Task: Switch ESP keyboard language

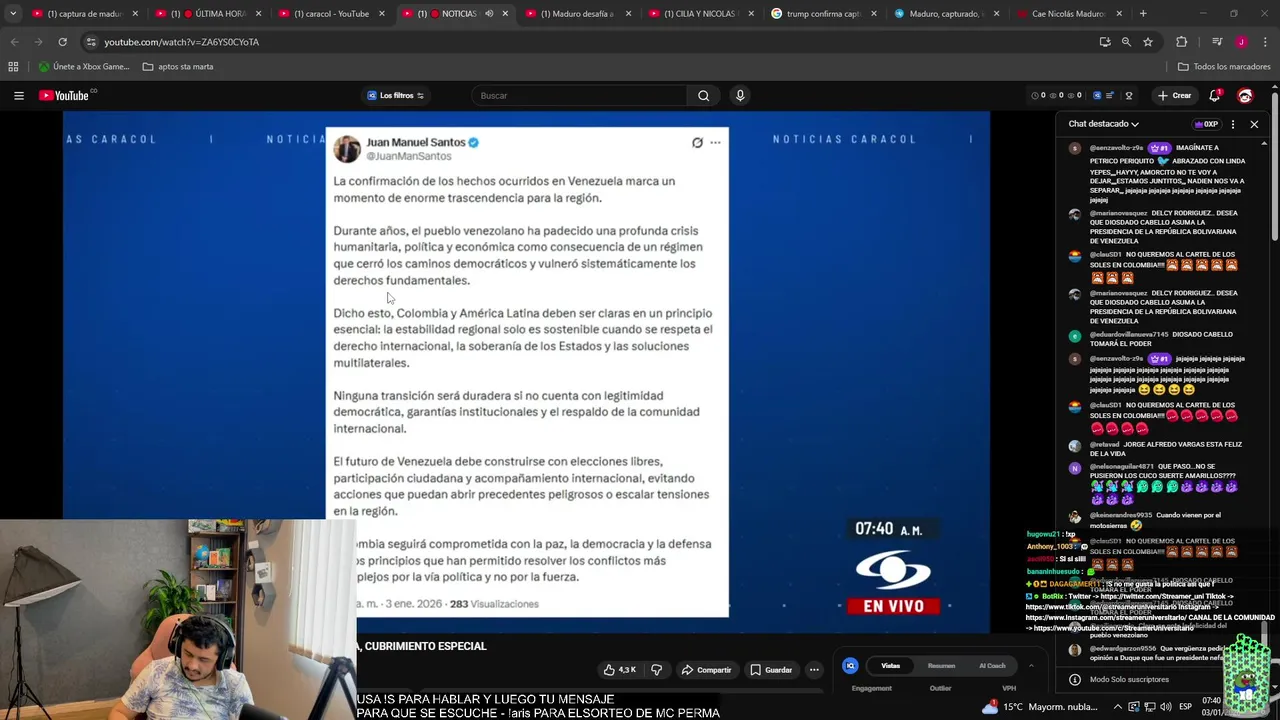Action: [x=1185, y=706]
